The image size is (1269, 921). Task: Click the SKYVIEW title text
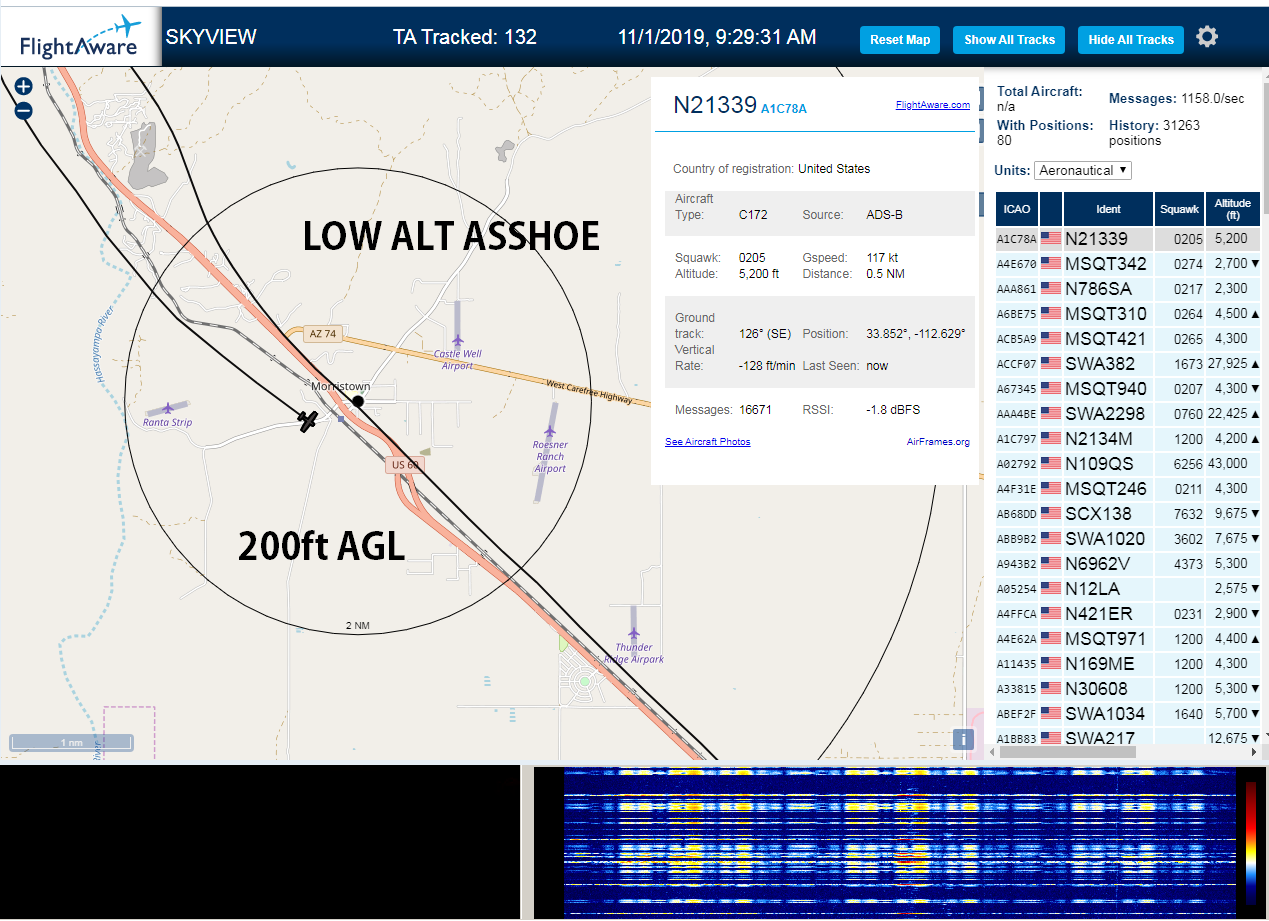211,37
